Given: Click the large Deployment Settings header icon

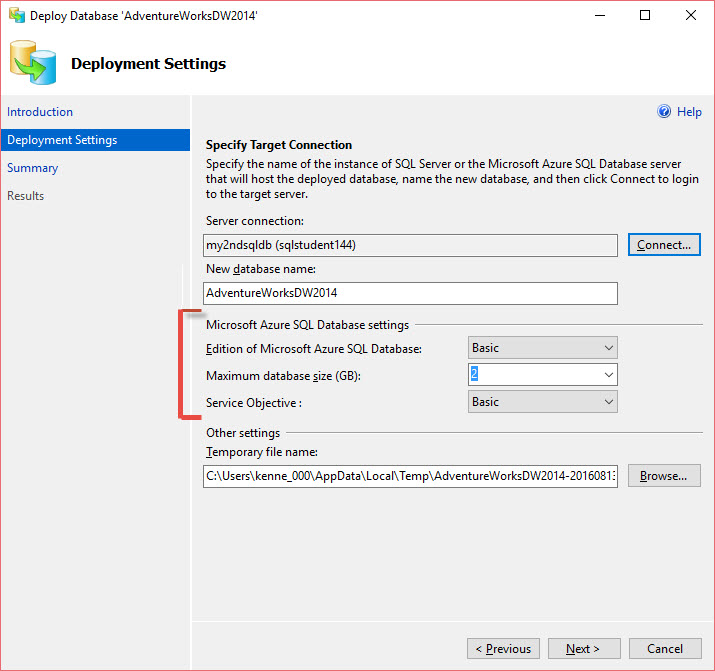Looking at the screenshot, I should click(x=33, y=64).
